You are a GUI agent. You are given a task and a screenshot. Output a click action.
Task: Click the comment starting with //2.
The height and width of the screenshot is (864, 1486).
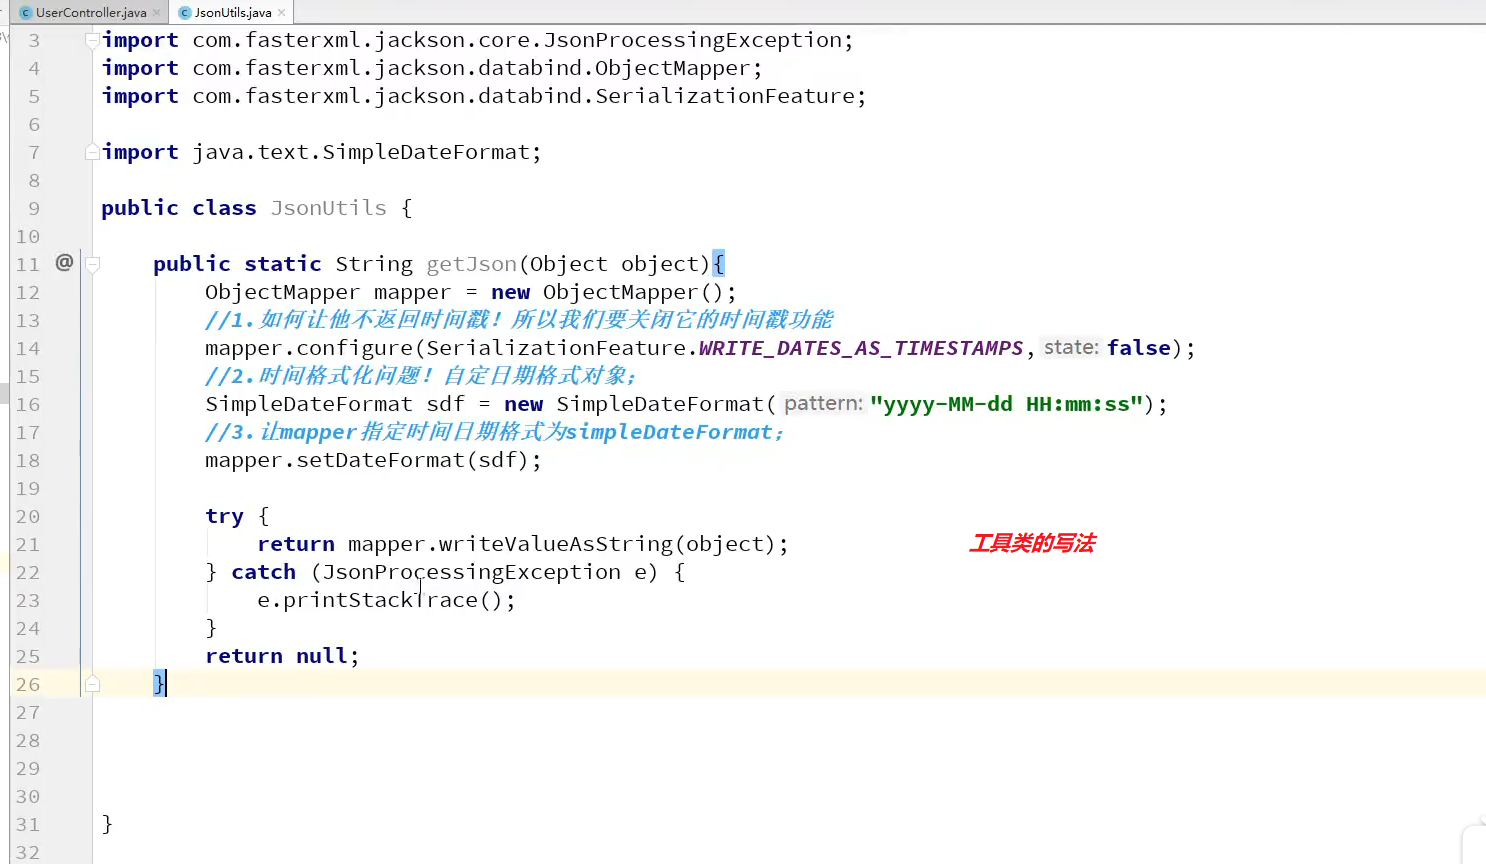[x=420, y=376]
